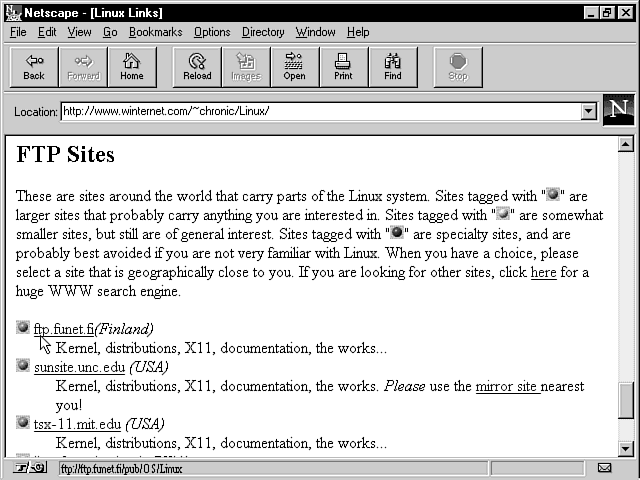
Task: Click the Back toolbar button
Action: coord(34,67)
